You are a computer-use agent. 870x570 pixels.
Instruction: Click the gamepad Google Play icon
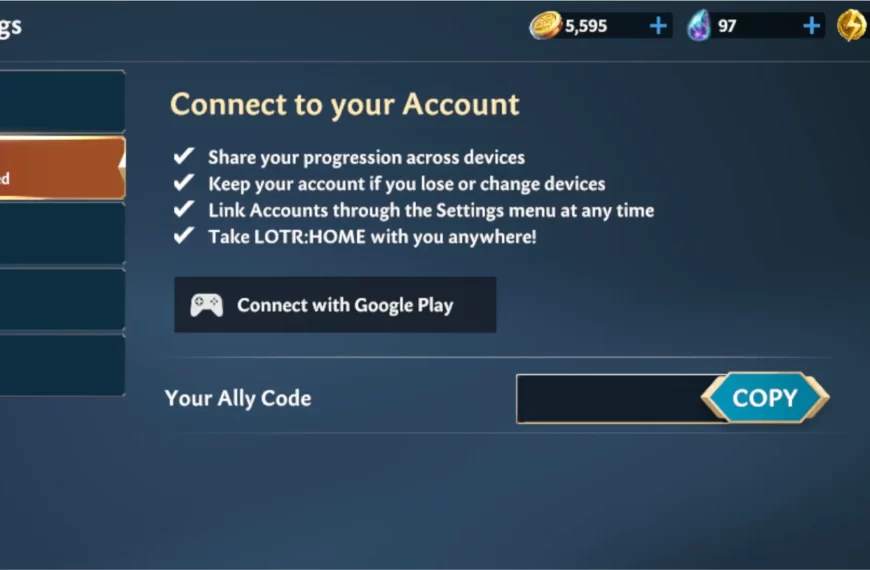point(206,305)
